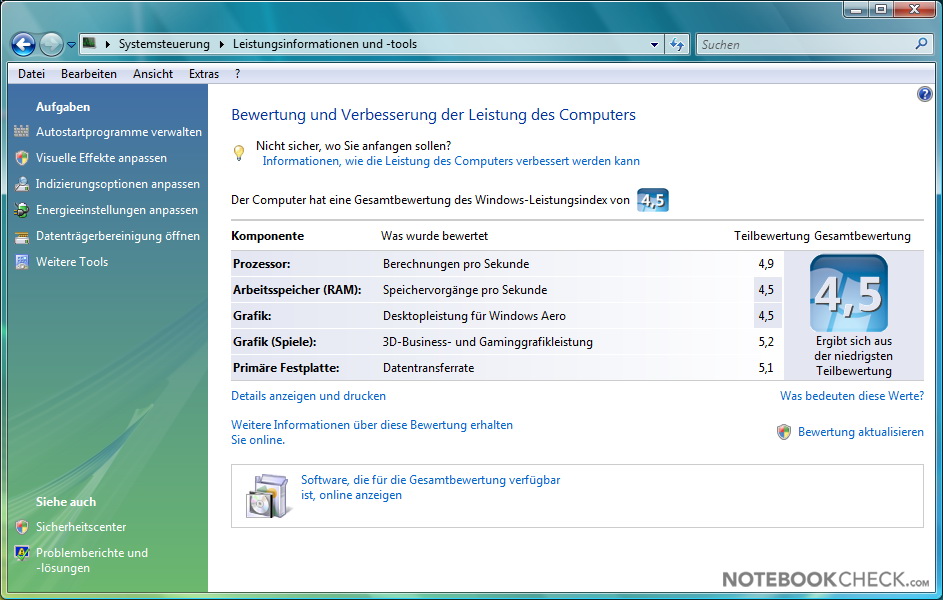The image size is (943, 600).
Task: Expand arrow between Systemsteuerung and Leistungsinformationen
Action: pyautogui.click(x=221, y=44)
